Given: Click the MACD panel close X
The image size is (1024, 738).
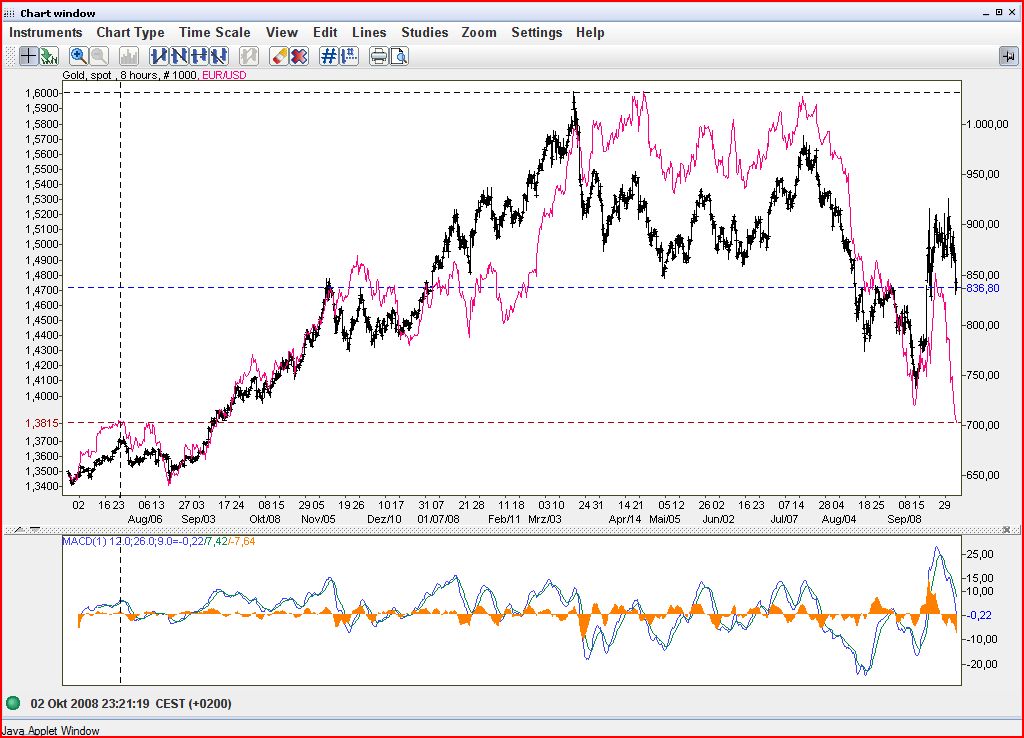Looking at the screenshot, I should coord(1006,530).
